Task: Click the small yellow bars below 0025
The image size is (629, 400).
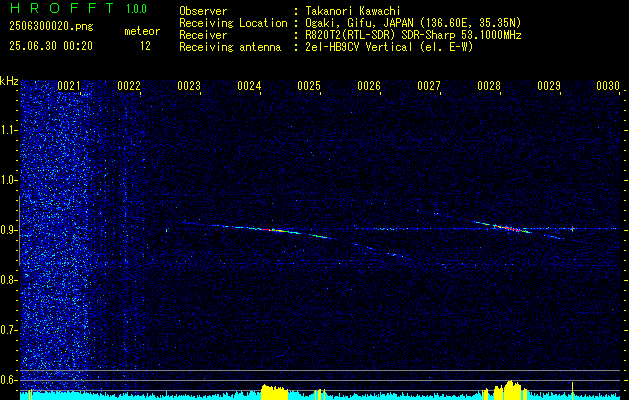Action: (x=320, y=394)
